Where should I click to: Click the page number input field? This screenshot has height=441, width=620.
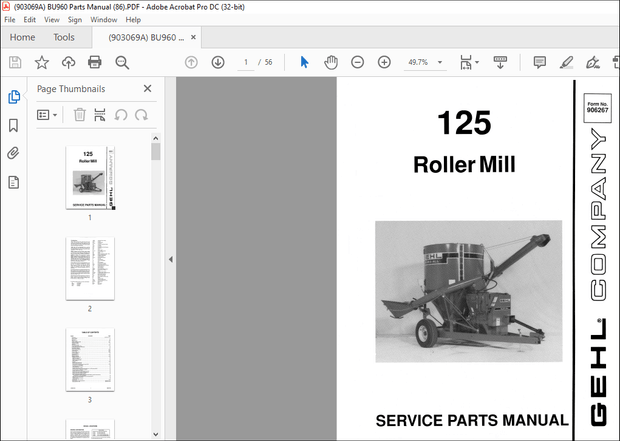[x=246, y=62]
